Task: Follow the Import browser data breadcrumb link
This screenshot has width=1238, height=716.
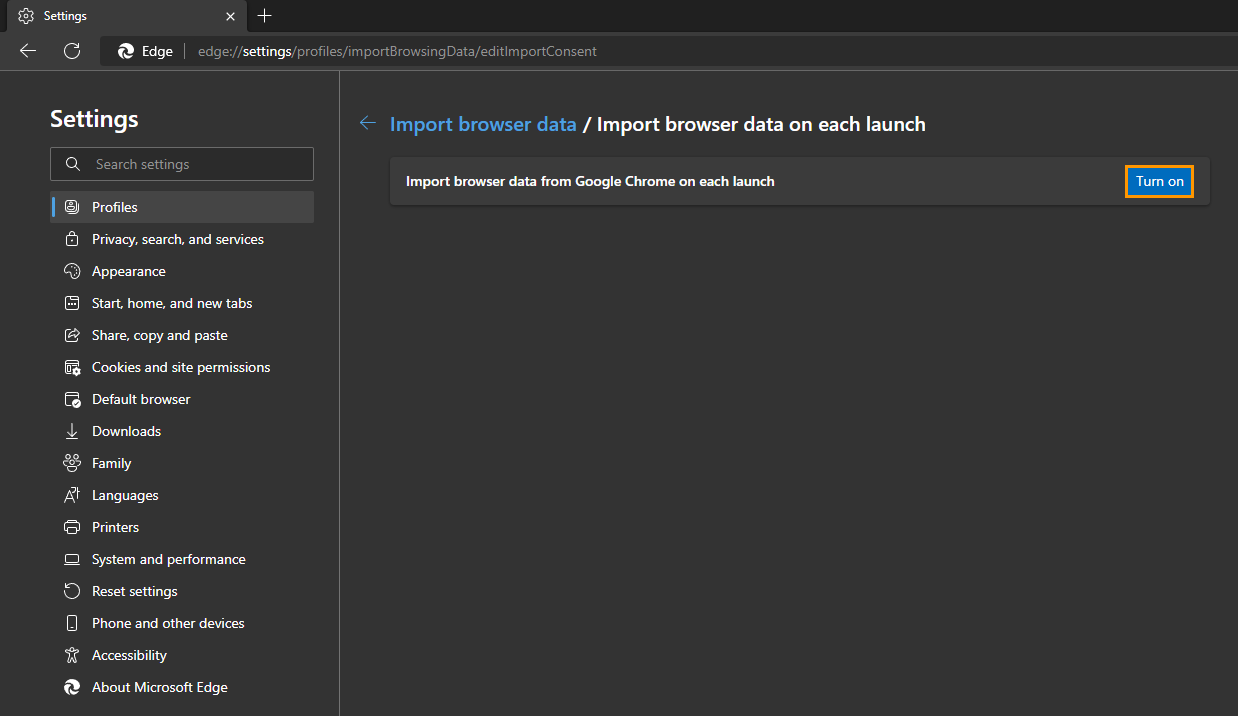Action: (483, 124)
